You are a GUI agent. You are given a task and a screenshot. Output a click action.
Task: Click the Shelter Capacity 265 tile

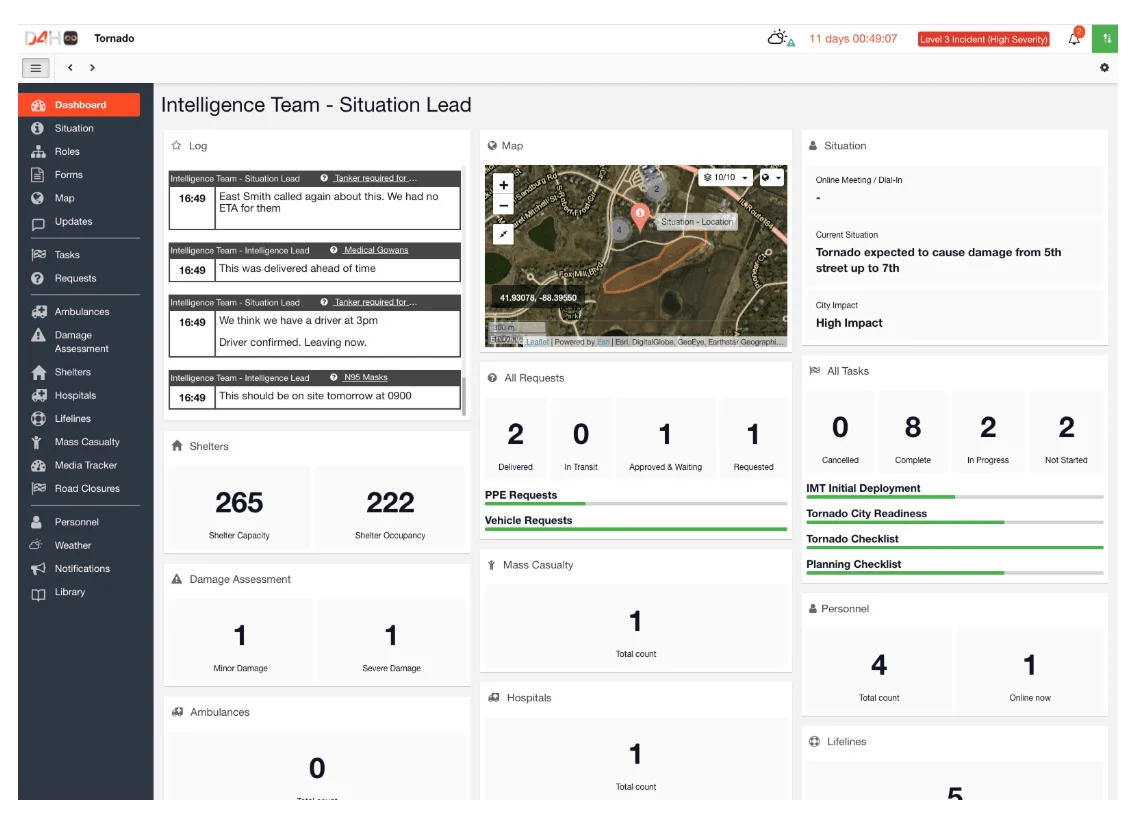(x=239, y=507)
